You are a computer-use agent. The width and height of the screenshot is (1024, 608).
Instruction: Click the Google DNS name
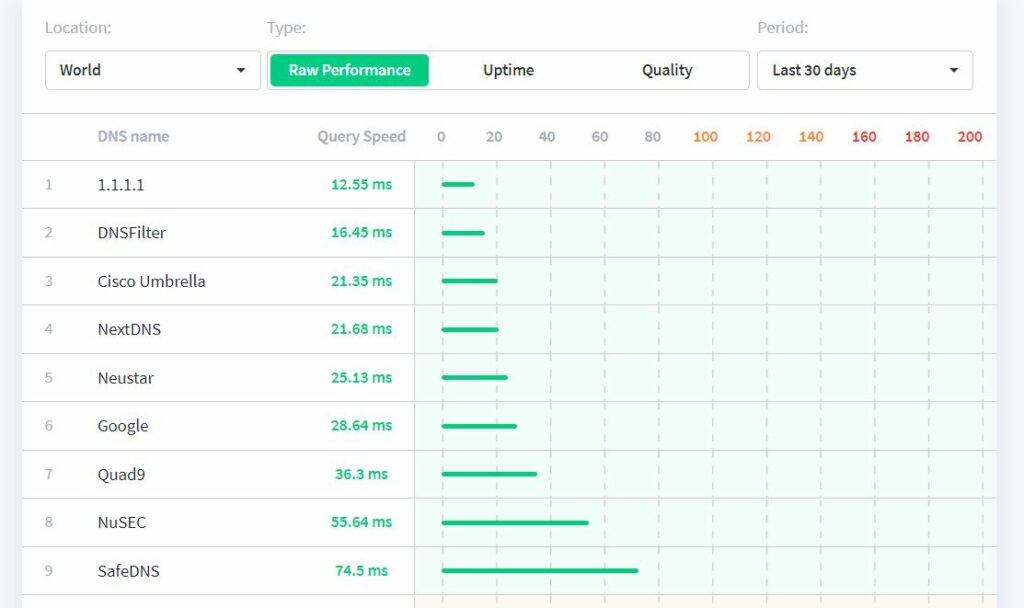123,426
